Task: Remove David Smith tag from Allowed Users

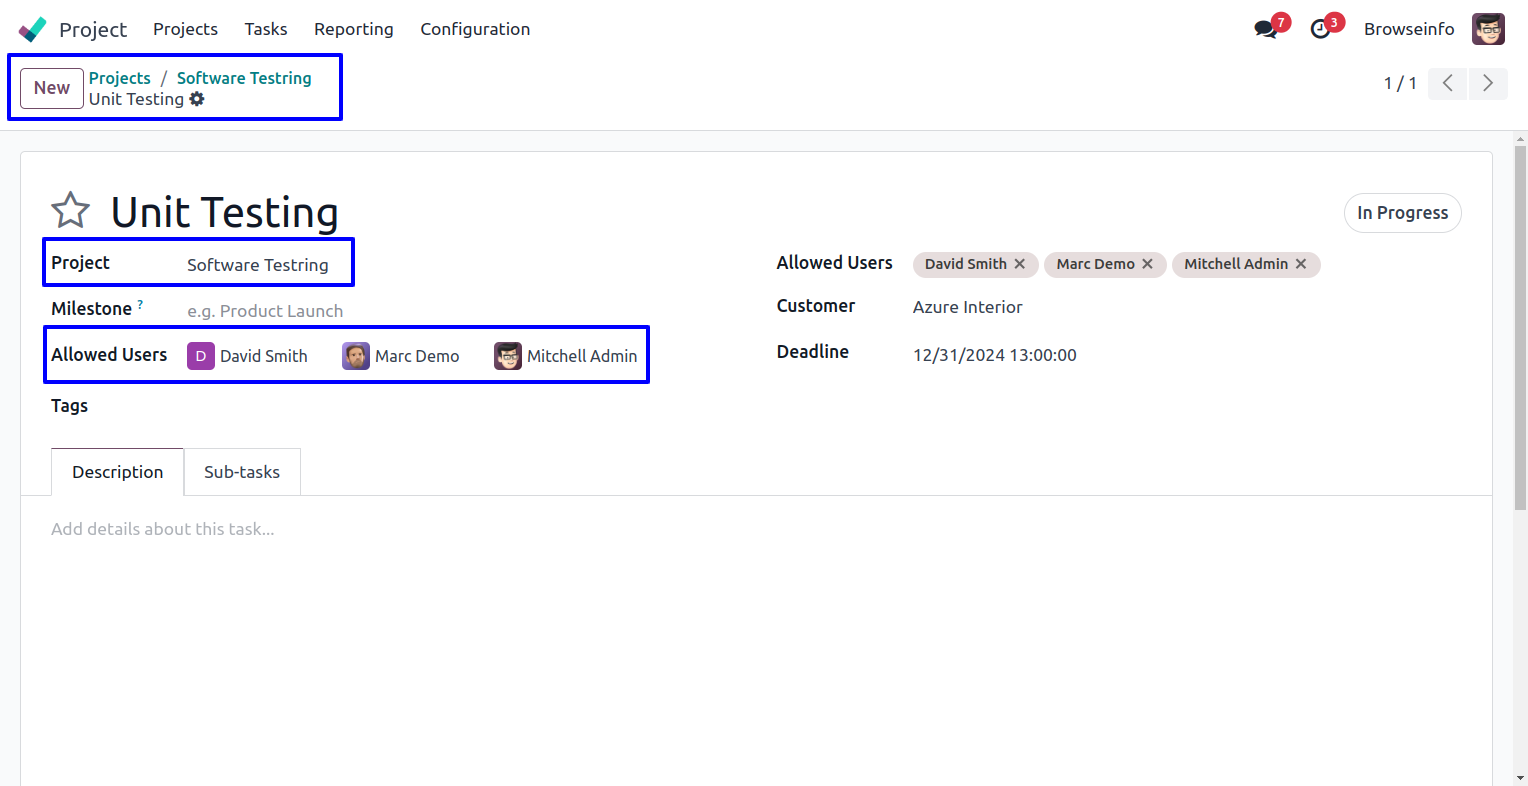Action: pyautogui.click(x=1020, y=264)
